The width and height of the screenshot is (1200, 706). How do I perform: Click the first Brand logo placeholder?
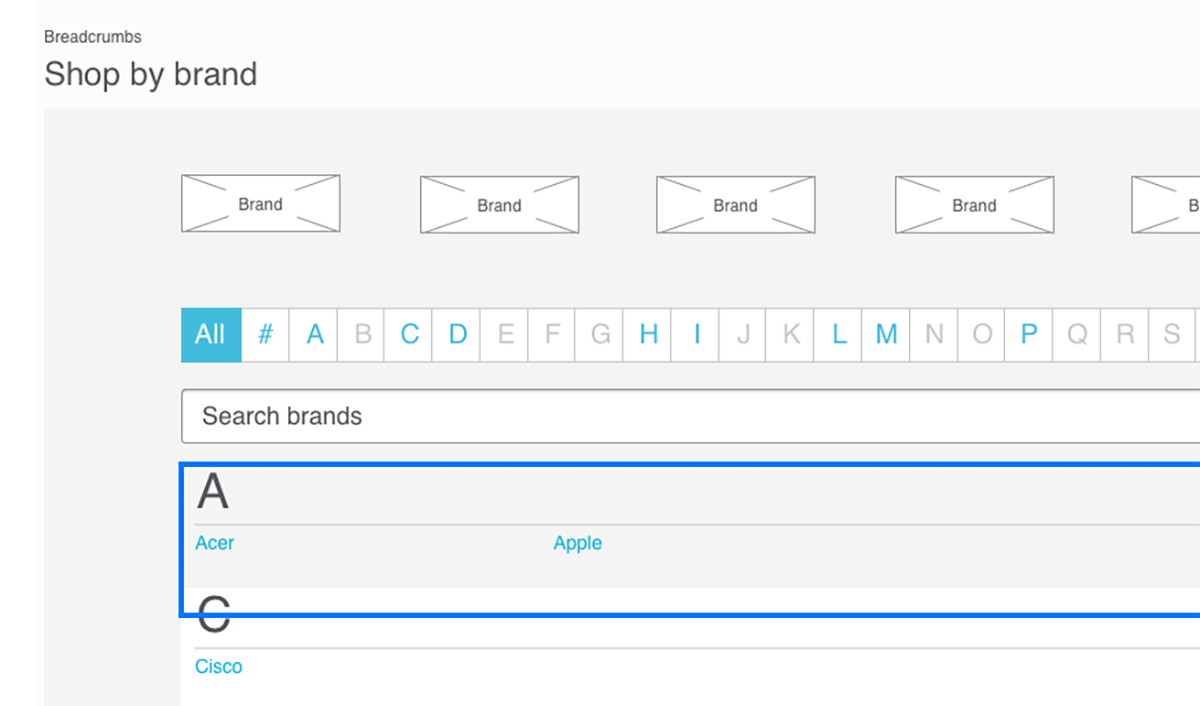260,204
